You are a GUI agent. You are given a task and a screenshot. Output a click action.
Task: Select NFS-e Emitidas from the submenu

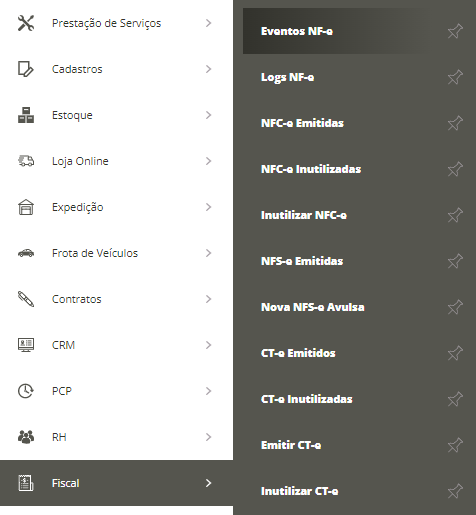click(x=302, y=261)
